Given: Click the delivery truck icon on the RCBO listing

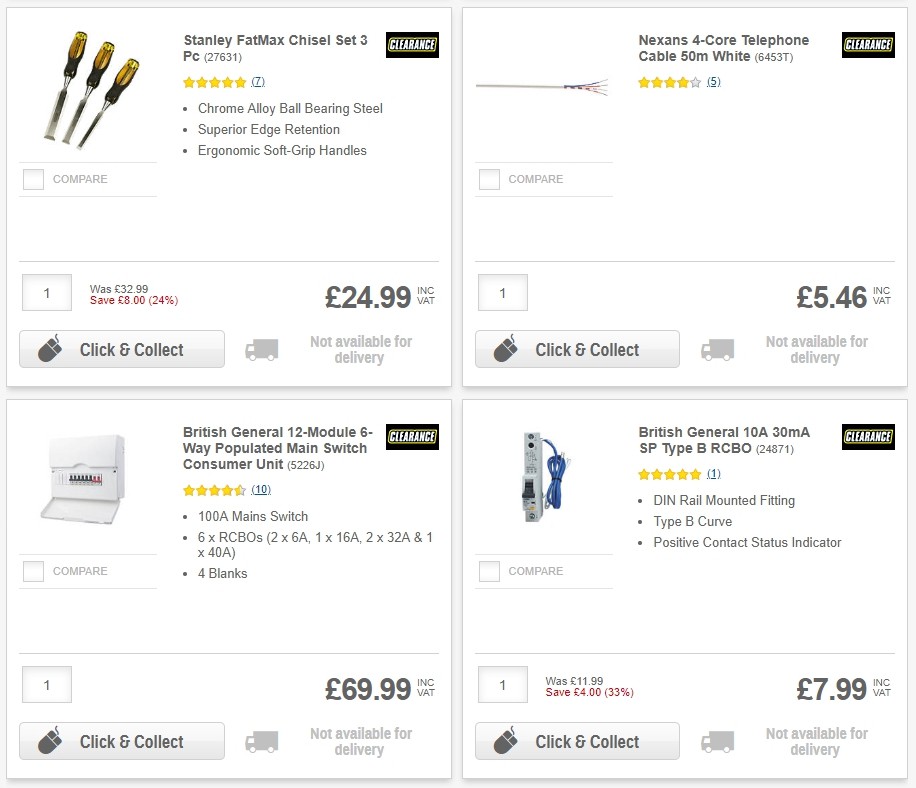Looking at the screenshot, I should point(718,742).
